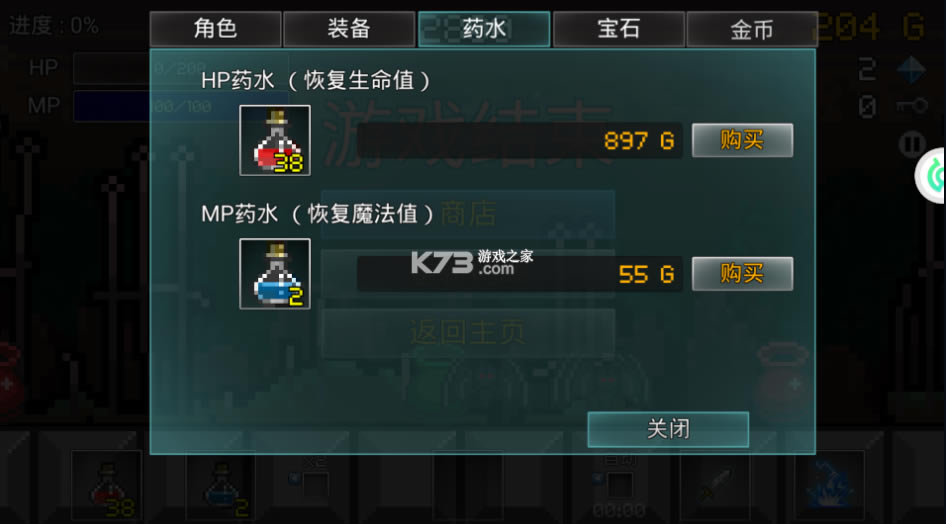Use MP potion in bottom quick slot
Image resolution: width=946 pixels, height=524 pixels.
(x=221, y=486)
